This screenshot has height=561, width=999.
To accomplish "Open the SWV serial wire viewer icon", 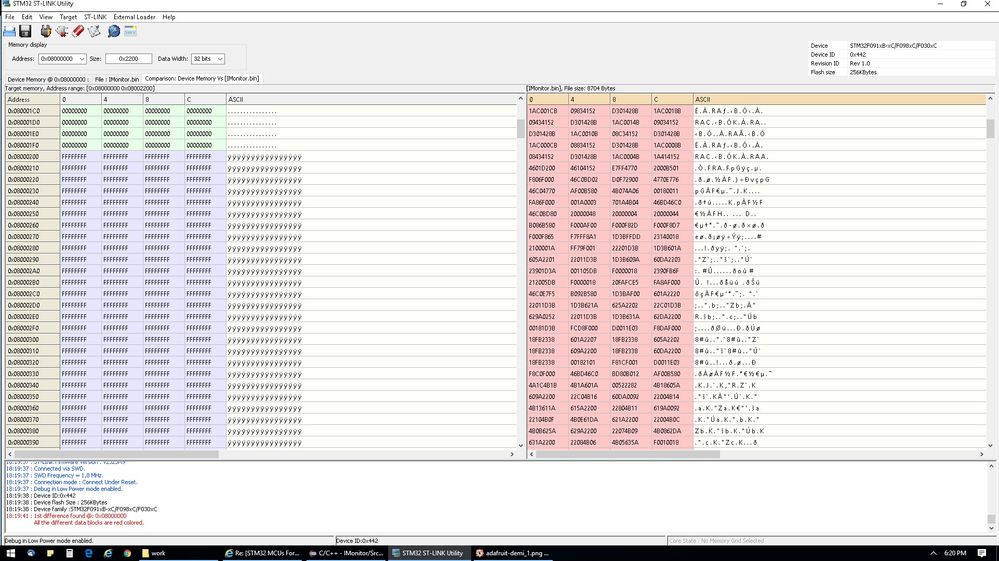I will click(x=130, y=31).
